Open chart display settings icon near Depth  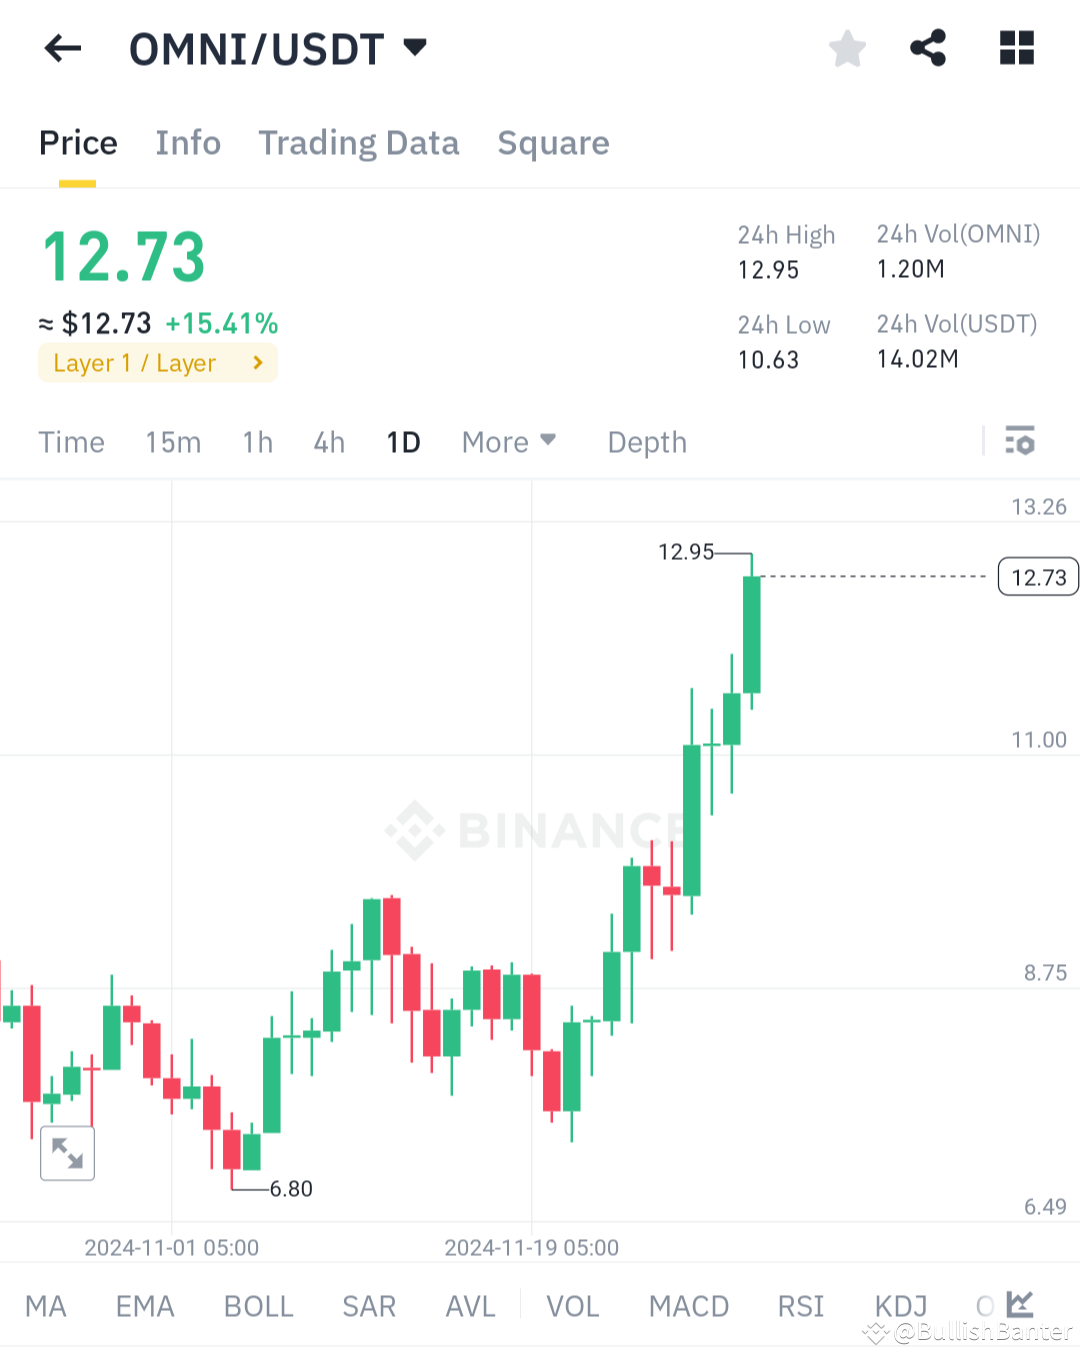[1019, 441]
